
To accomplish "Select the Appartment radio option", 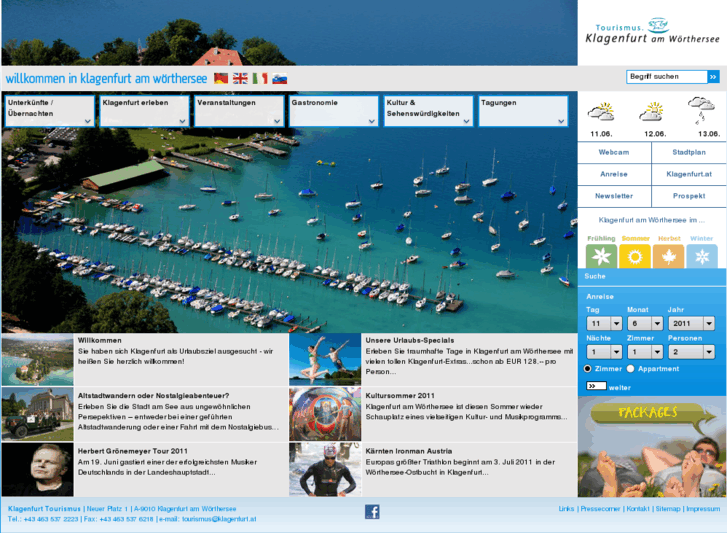I will tap(630, 369).
